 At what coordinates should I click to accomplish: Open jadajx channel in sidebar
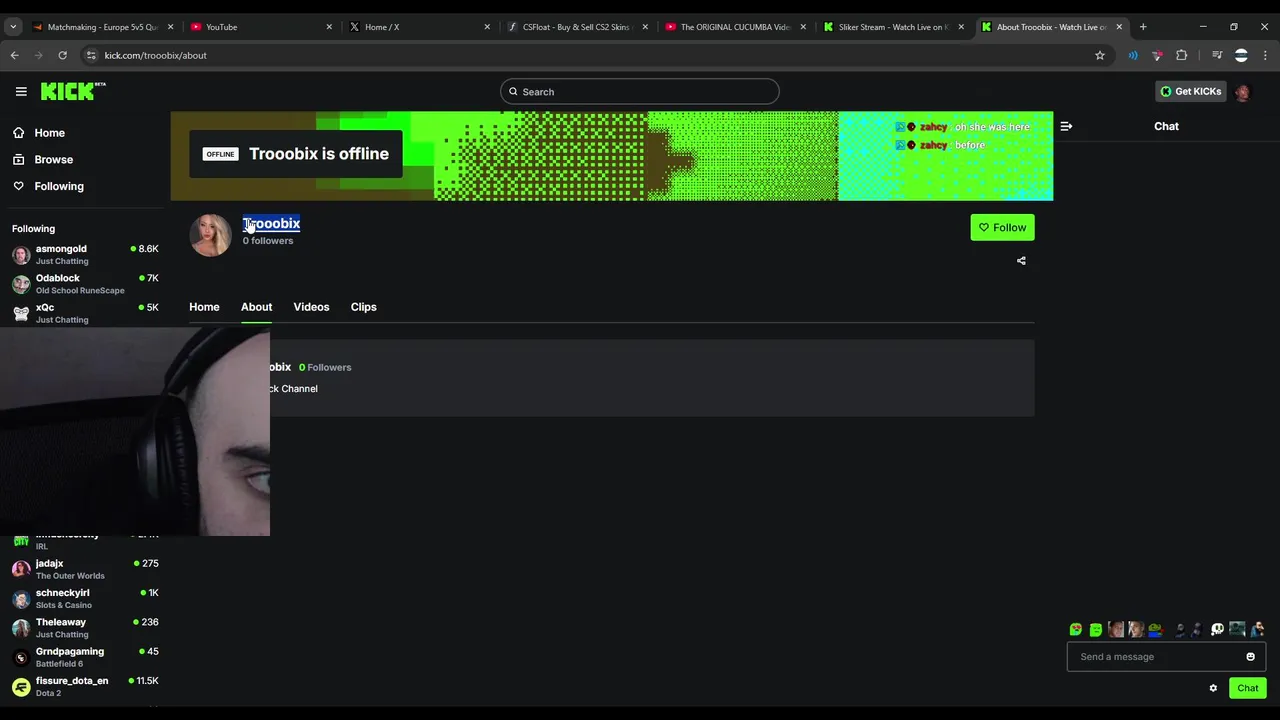[x=84, y=569]
